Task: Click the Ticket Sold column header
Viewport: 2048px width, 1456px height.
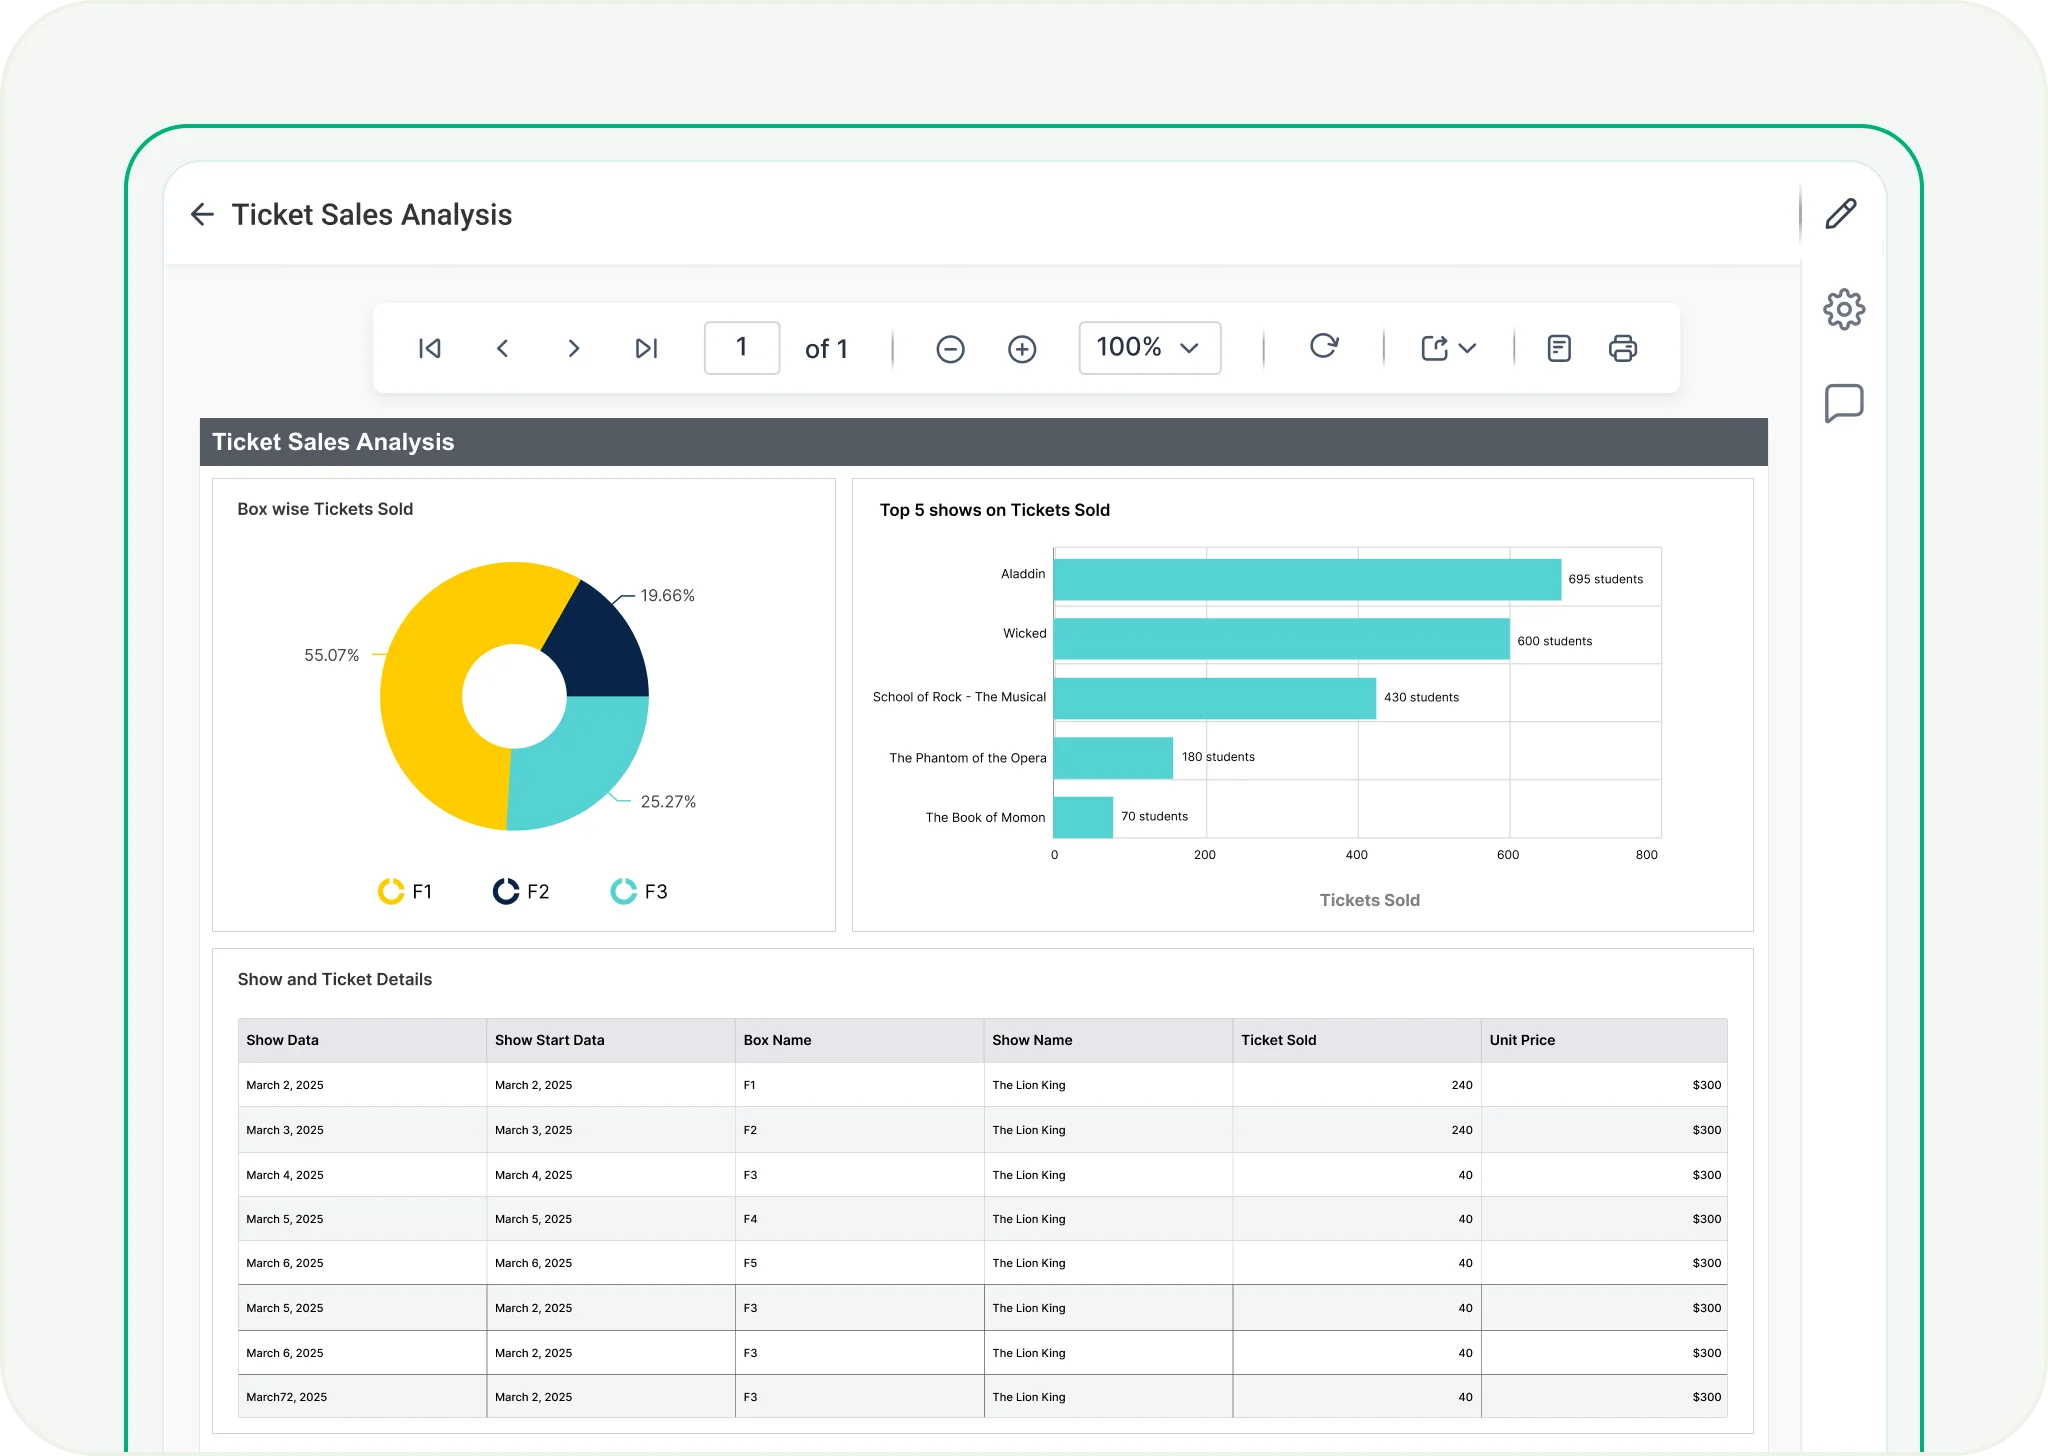Action: 1278,1040
